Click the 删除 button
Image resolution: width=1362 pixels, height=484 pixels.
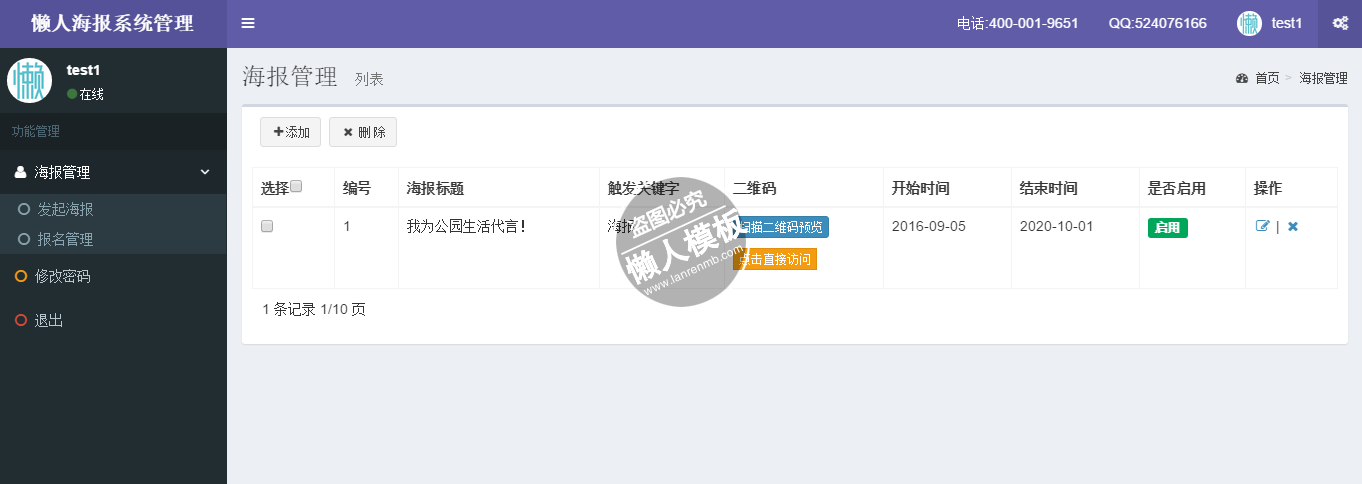pos(364,132)
